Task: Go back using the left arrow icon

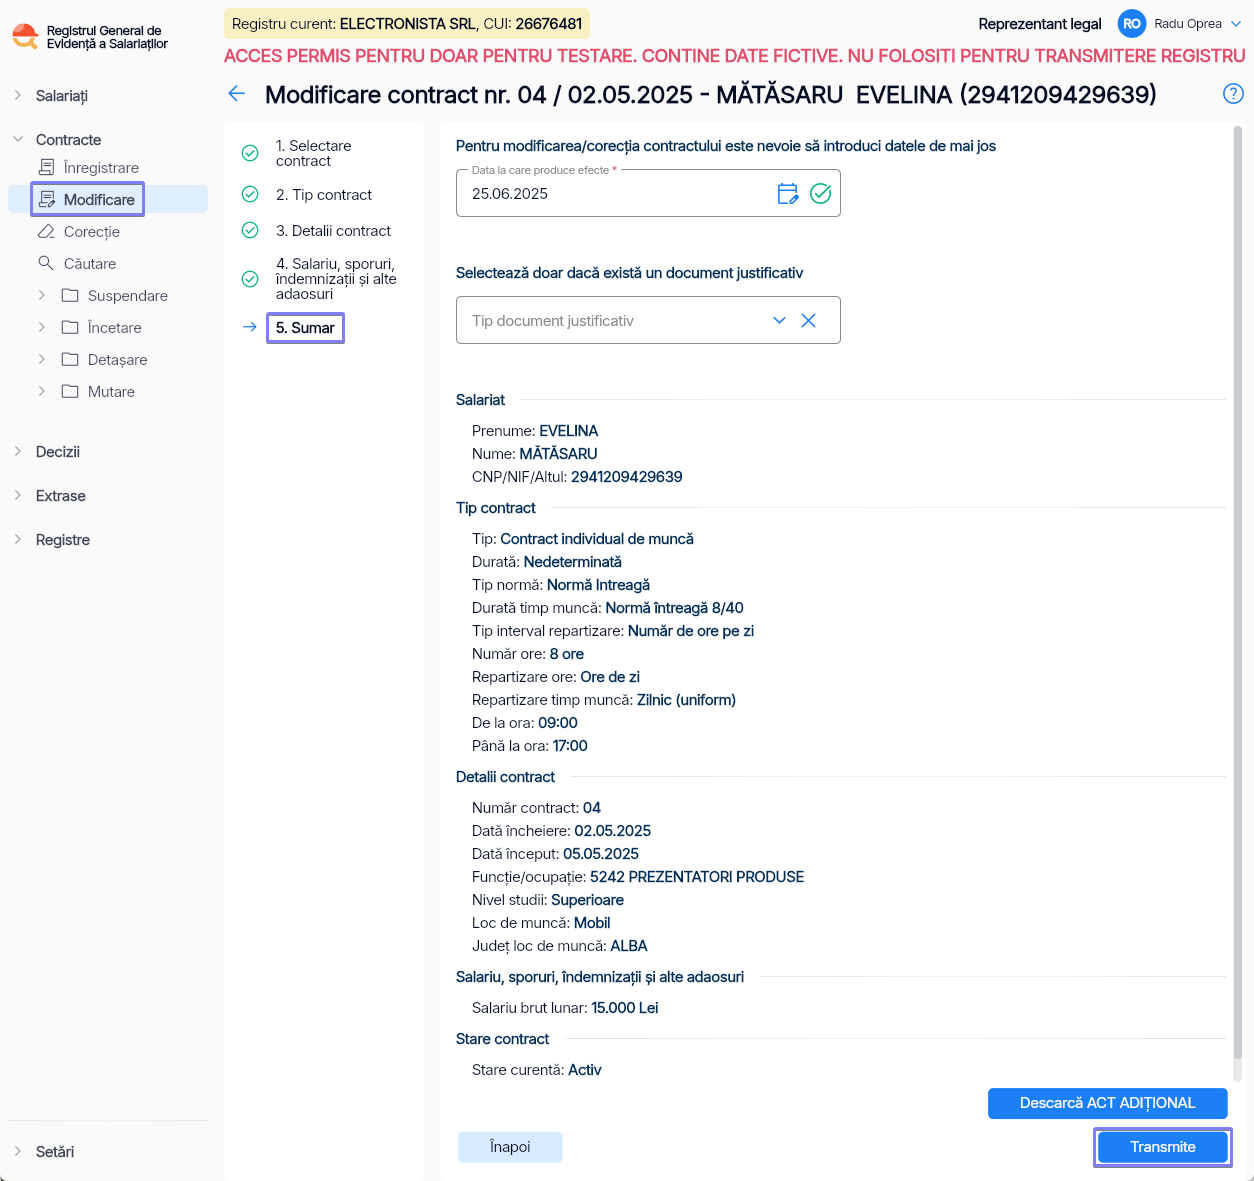Action: coord(237,94)
